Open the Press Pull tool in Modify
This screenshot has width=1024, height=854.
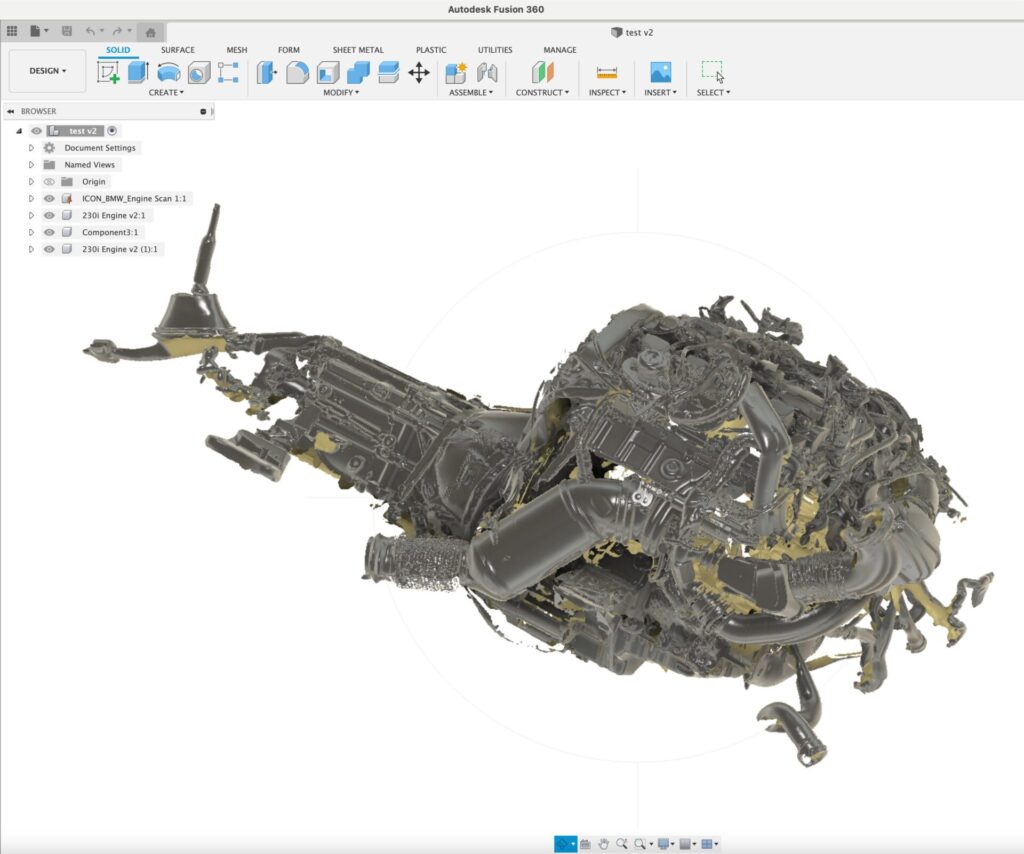click(265, 70)
